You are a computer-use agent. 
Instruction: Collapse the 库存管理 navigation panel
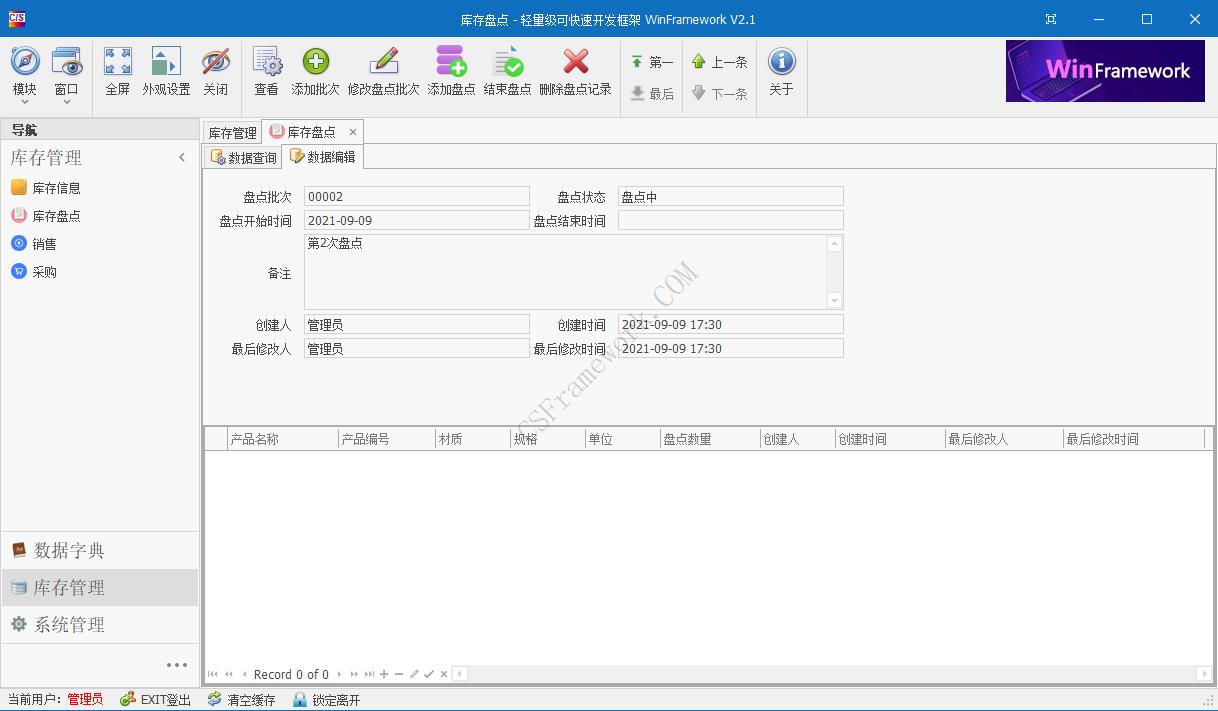[182, 157]
